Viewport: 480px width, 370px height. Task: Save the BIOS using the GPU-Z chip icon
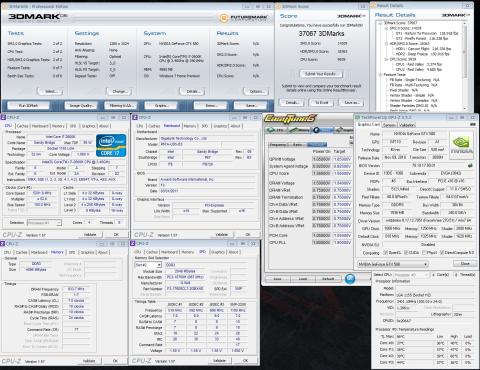pyautogui.click(x=470, y=165)
